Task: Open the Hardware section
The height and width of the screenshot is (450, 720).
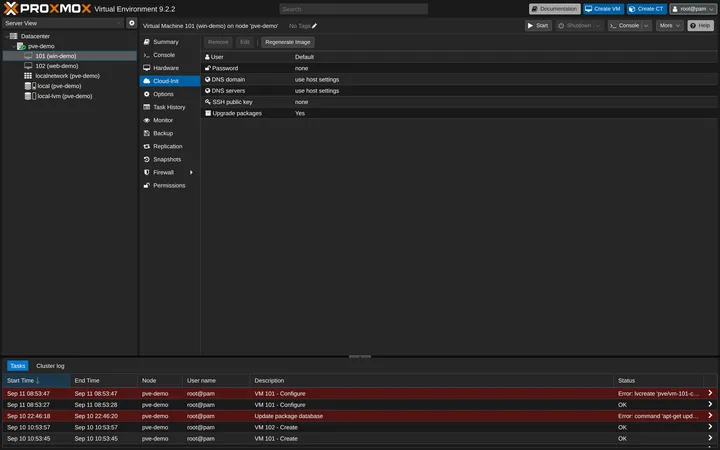Action: point(170,68)
